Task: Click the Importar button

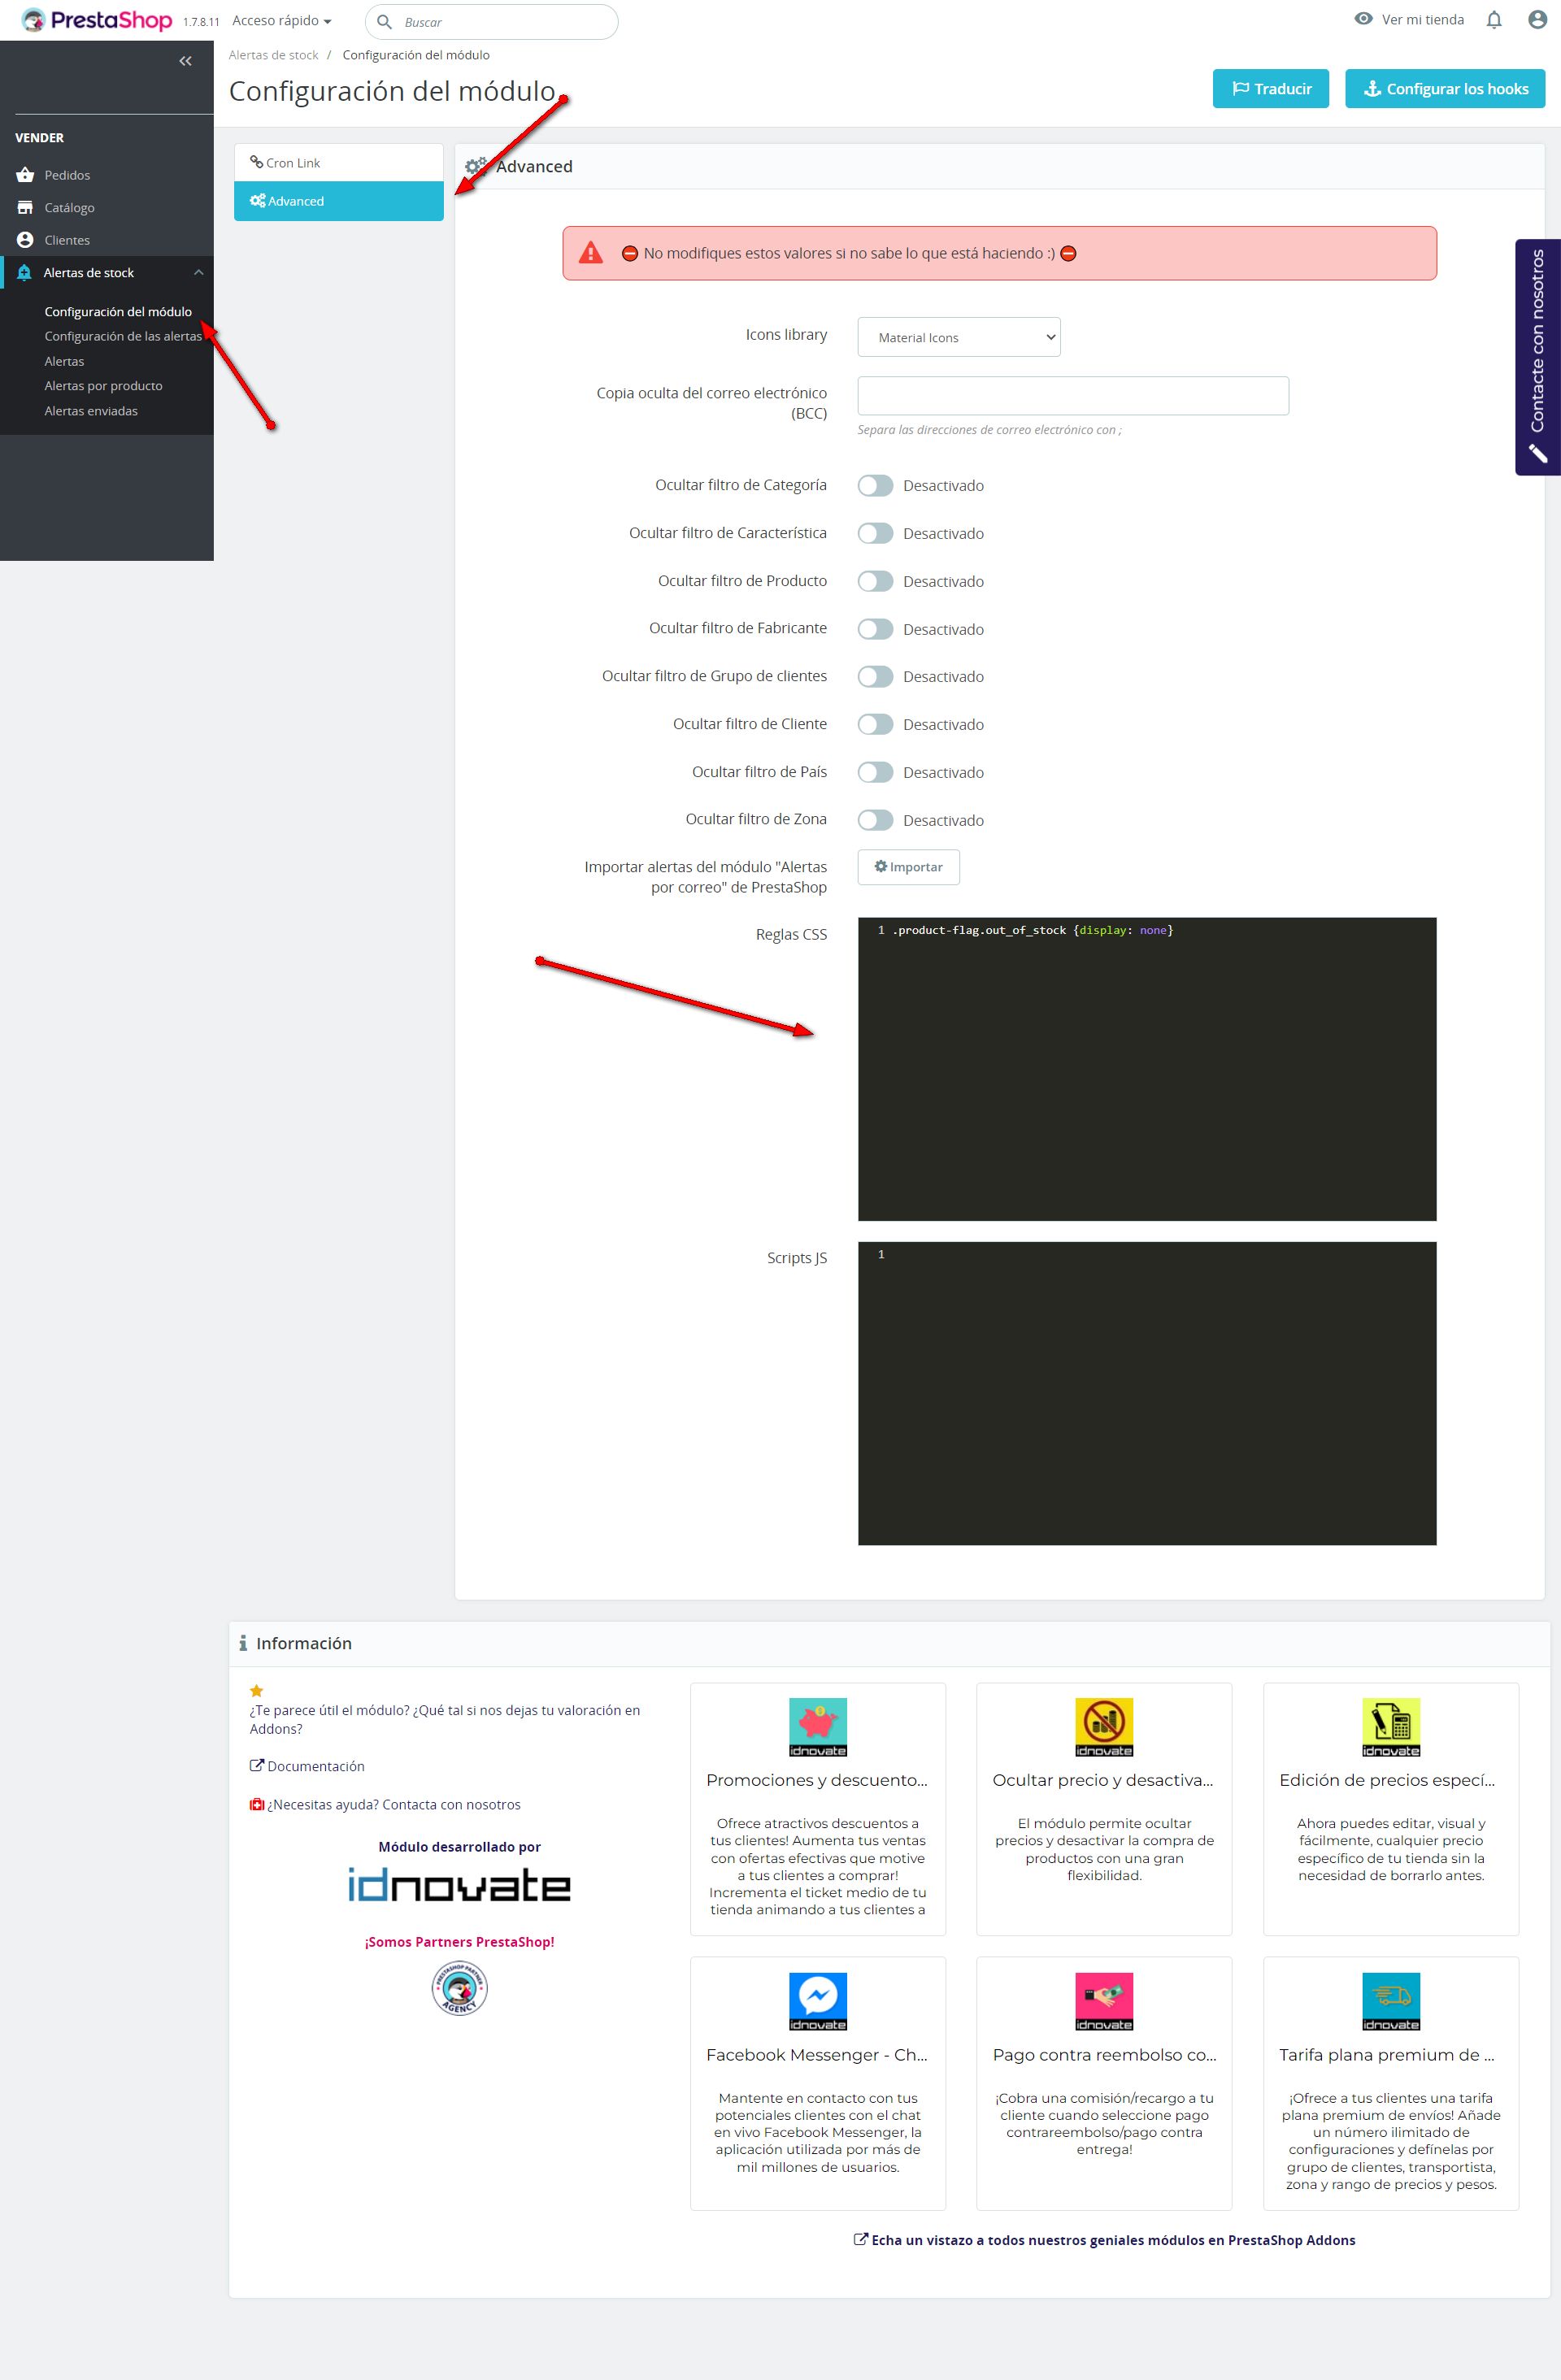Action: click(x=908, y=867)
